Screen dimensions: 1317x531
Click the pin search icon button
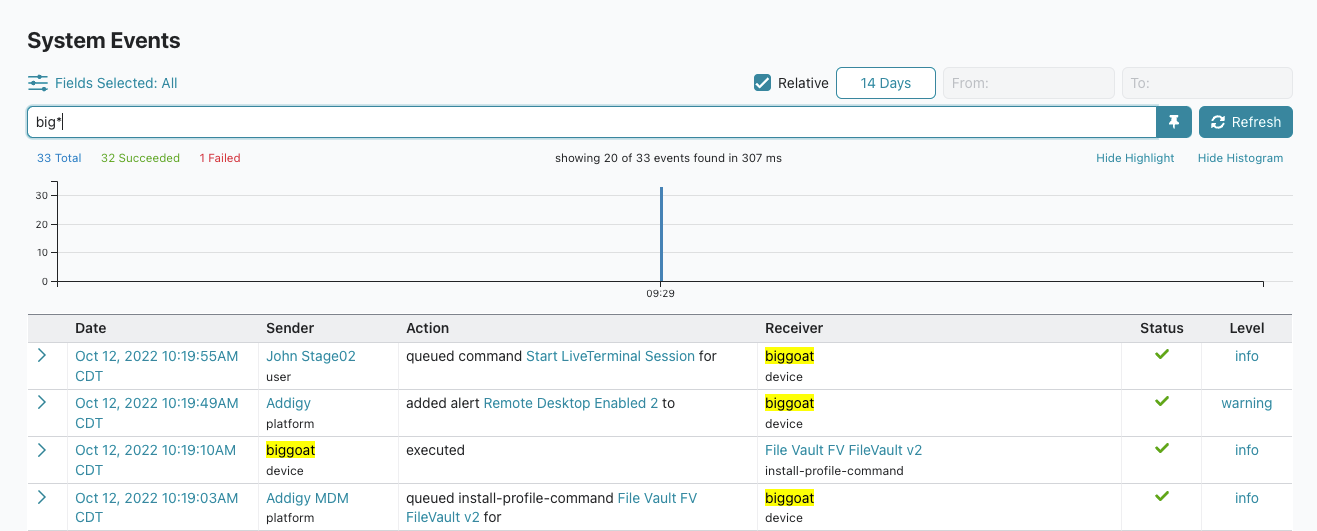pos(1174,122)
